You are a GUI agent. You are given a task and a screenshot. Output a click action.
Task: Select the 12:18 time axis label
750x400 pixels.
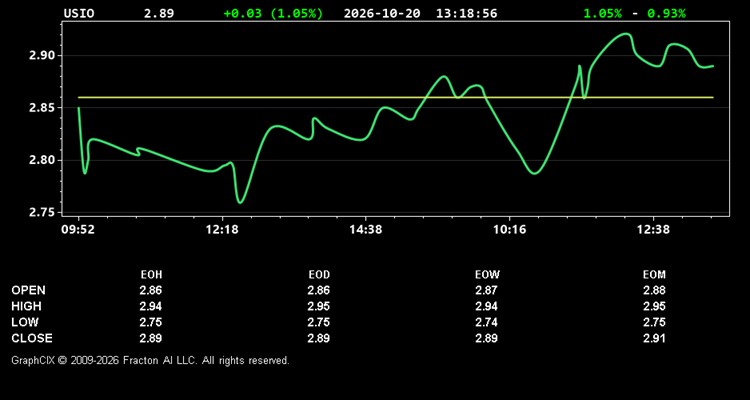(x=222, y=230)
